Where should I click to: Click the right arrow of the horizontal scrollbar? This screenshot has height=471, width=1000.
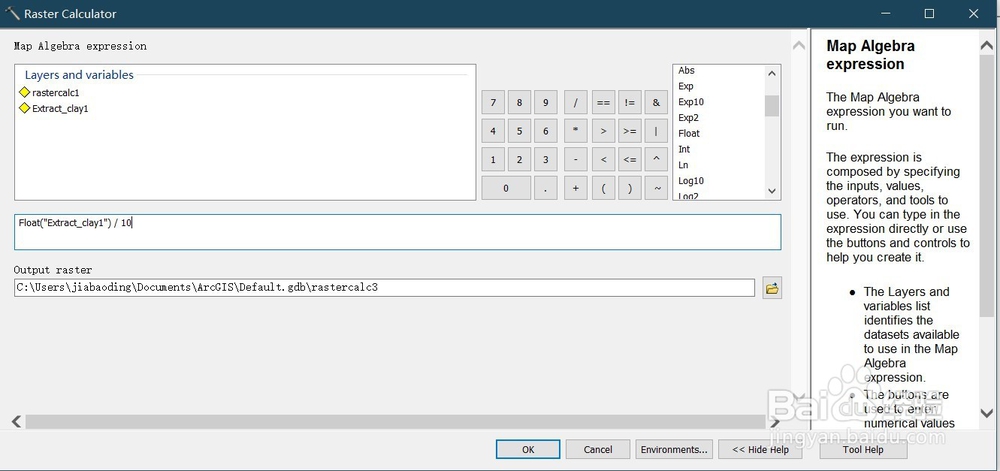coord(775,421)
